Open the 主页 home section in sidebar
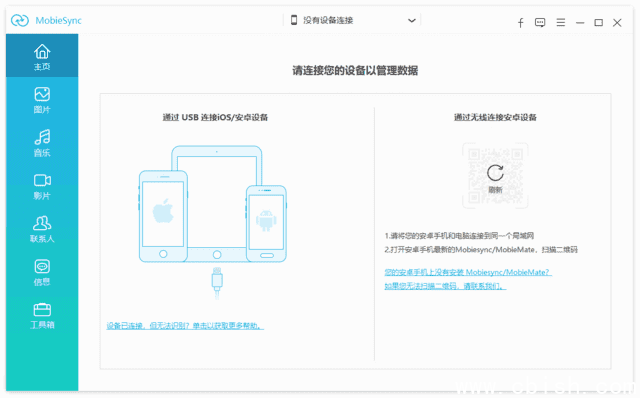This screenshot has height=398, width=640. (42, 56)
